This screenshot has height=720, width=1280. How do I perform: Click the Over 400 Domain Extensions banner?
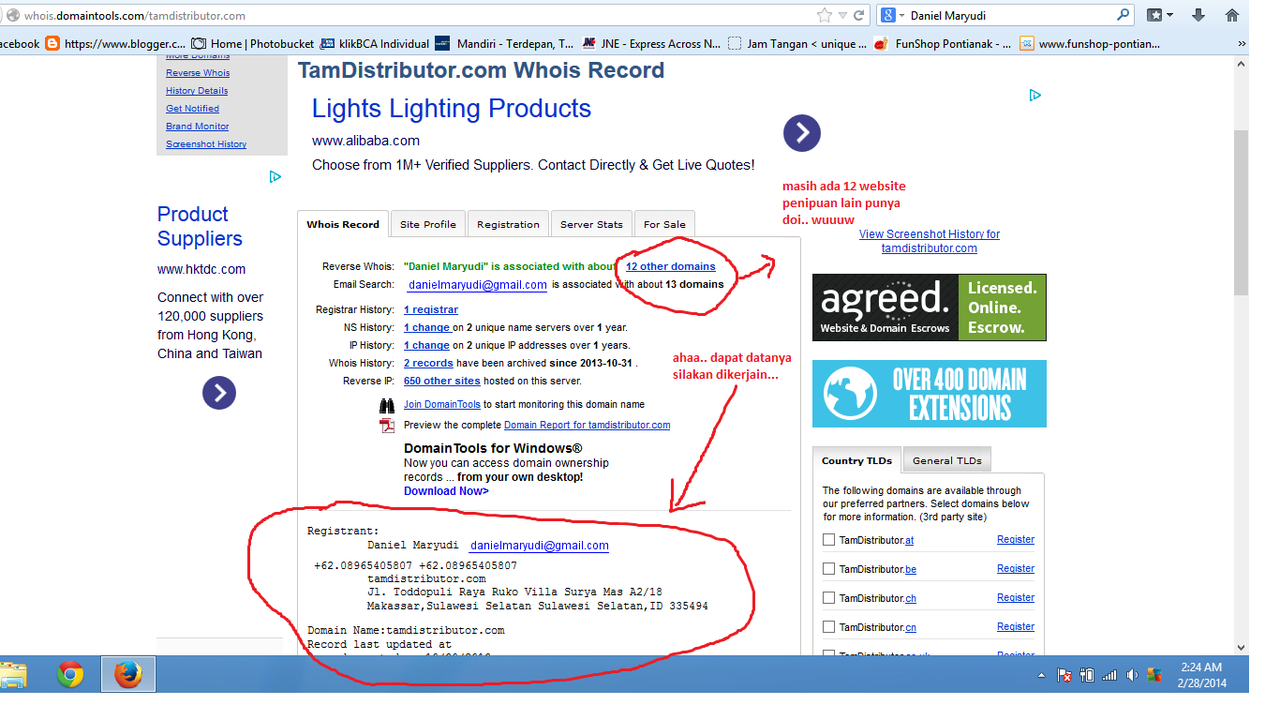929,394
